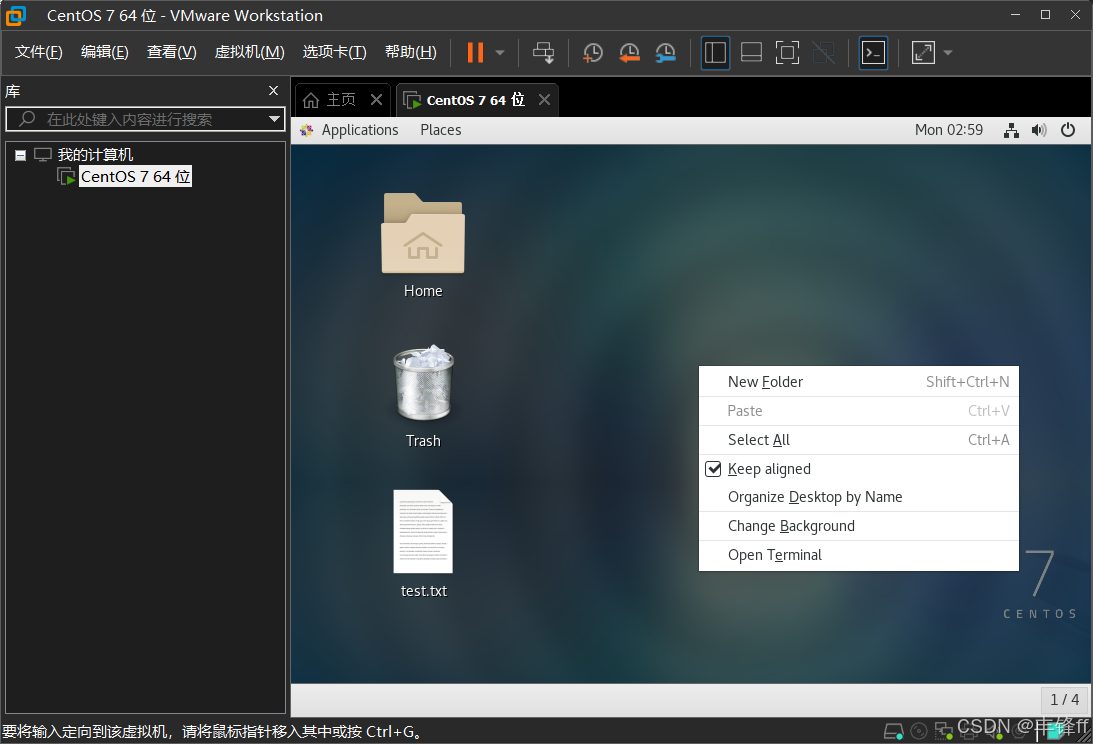
Task: Take a snapshot of the VM
Action: click(x=593, y=52)
